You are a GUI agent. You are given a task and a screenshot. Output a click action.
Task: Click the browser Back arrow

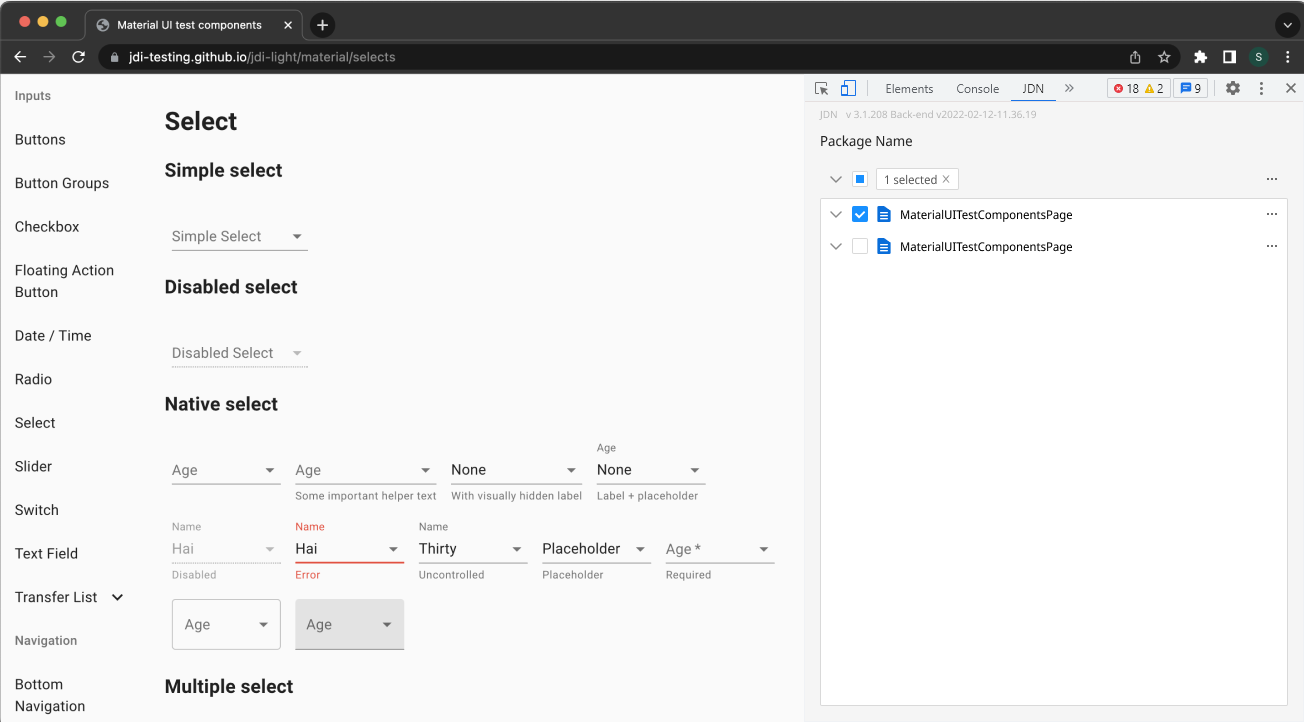pyautogui.click(x=20, y=57)
